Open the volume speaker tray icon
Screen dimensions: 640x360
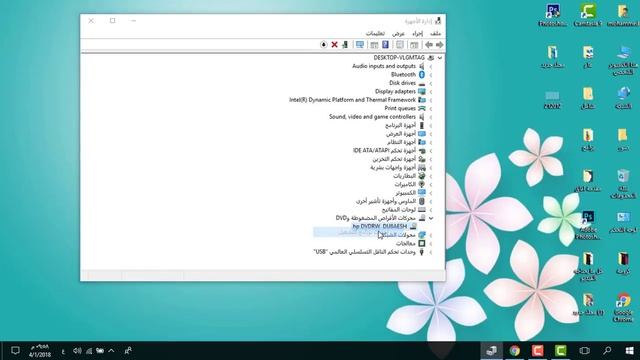coord(77,351)
